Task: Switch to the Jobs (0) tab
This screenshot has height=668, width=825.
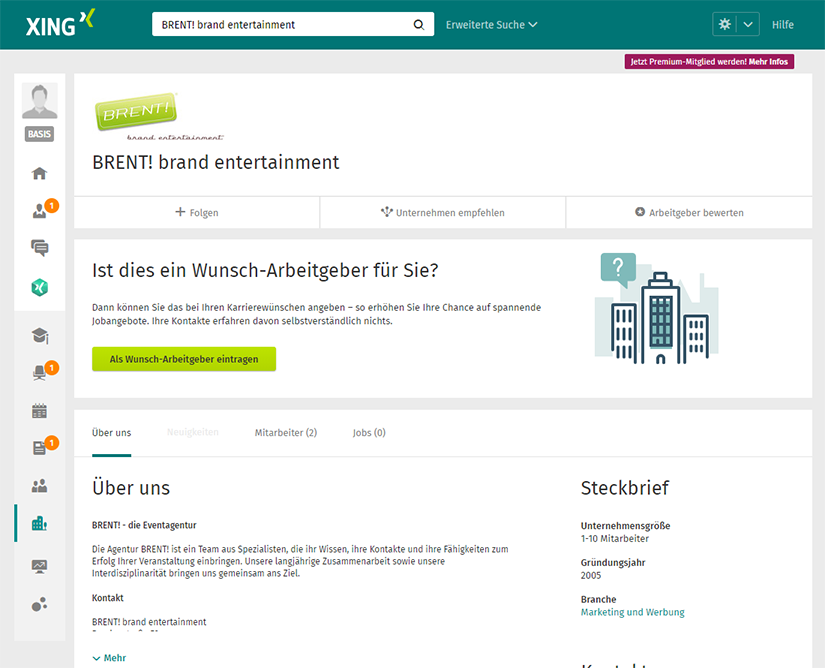Action: (369, 433)
